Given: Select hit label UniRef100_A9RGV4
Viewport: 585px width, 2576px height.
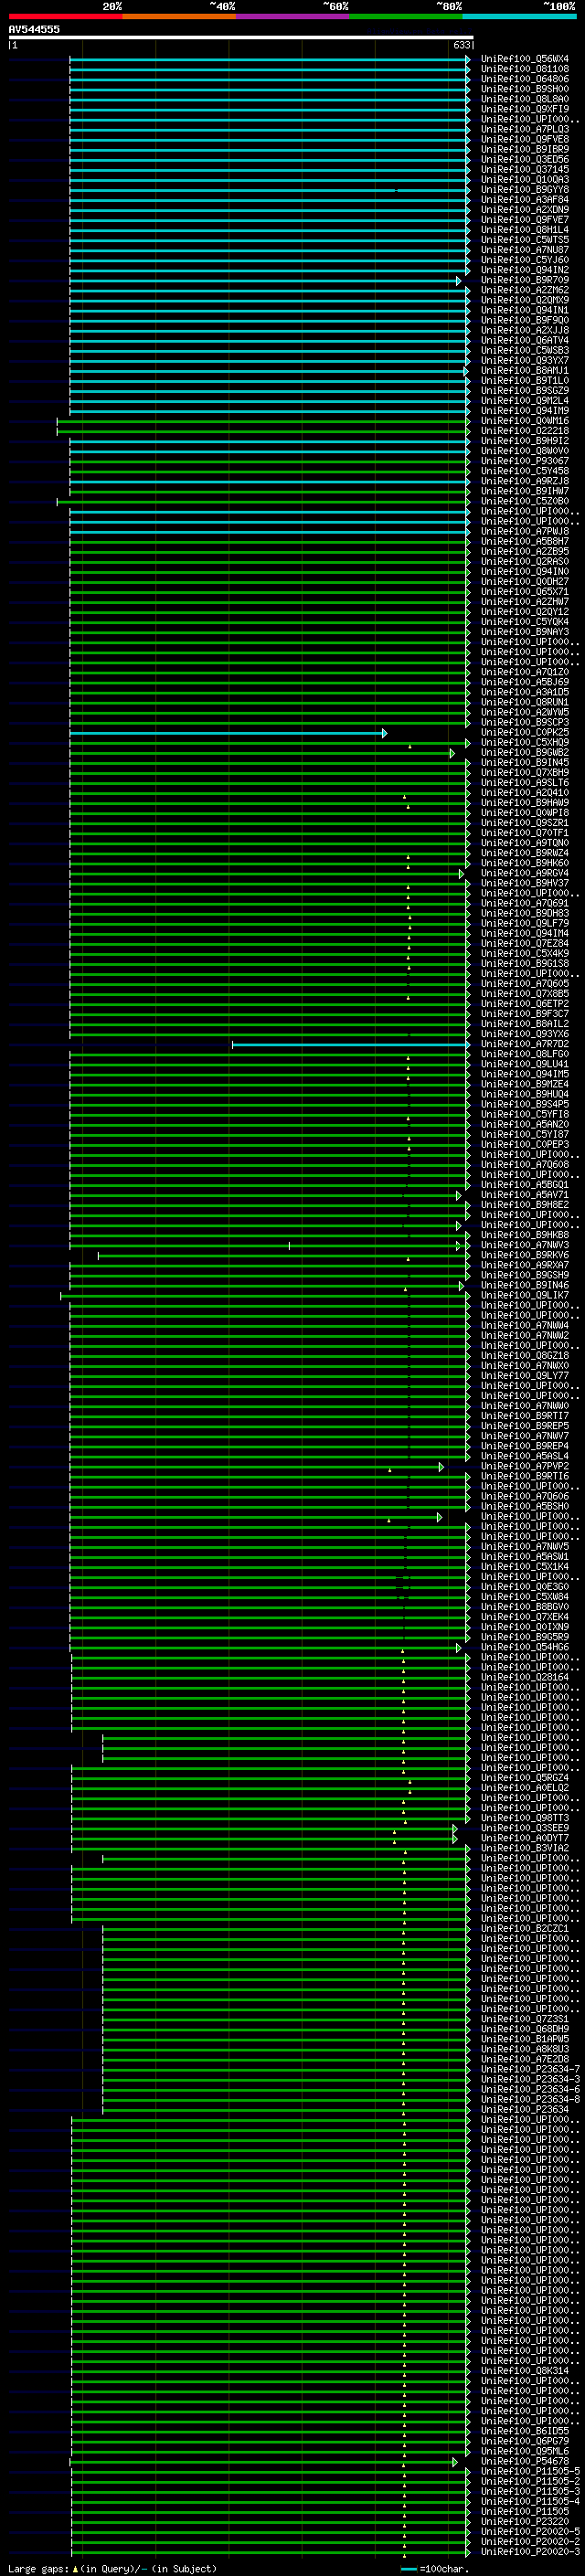Looking at the screenshot, I should (x=525, y=873).
